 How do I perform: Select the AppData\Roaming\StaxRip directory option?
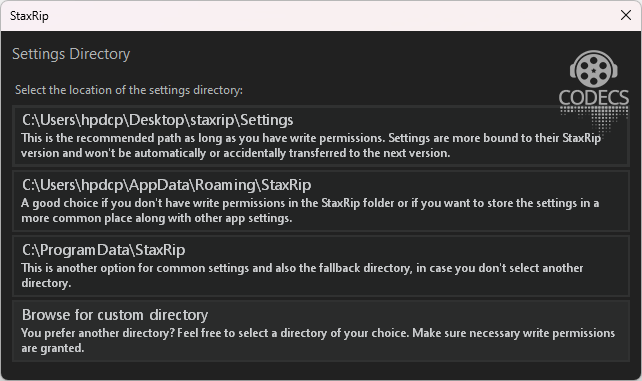point(321,201)
